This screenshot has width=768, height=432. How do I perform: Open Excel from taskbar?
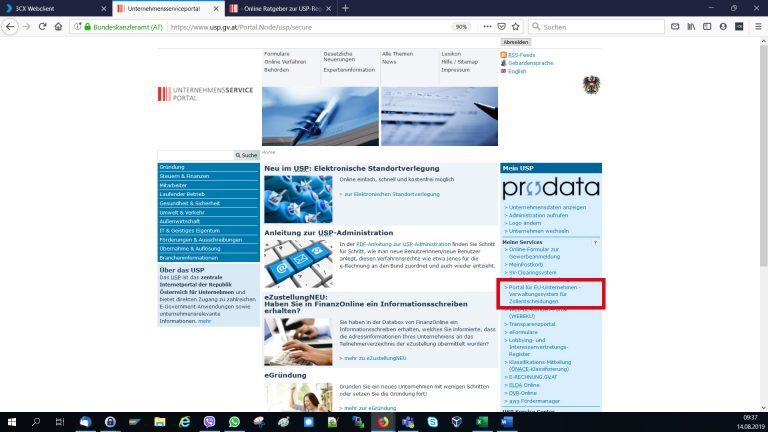(482, 422)
